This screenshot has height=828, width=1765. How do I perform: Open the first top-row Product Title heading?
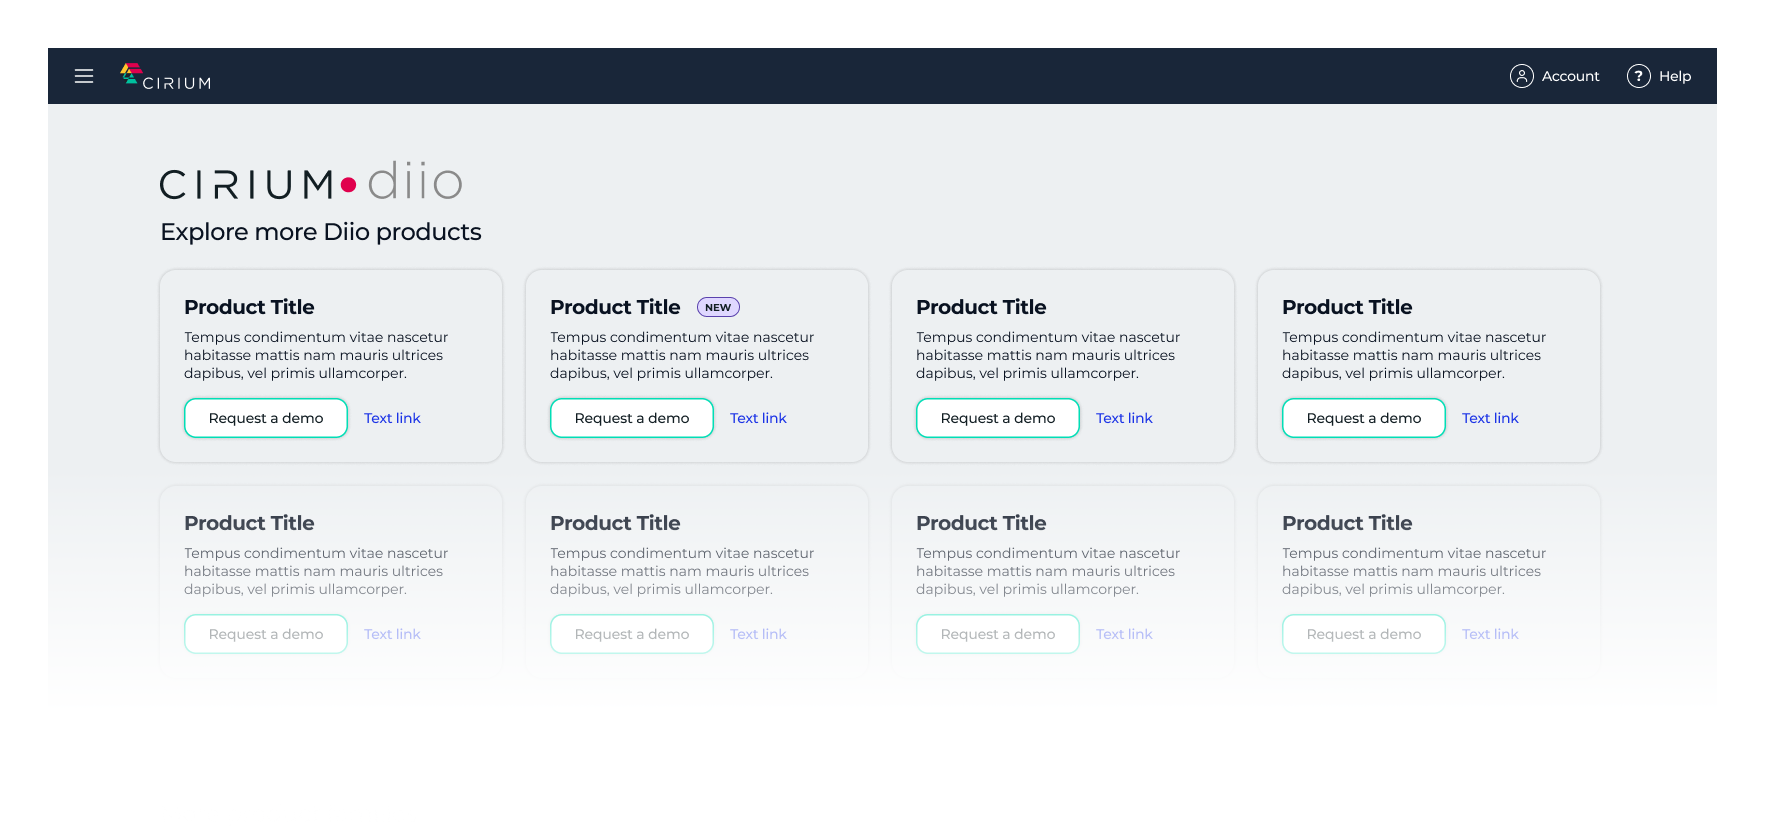[x=249, y=307]
